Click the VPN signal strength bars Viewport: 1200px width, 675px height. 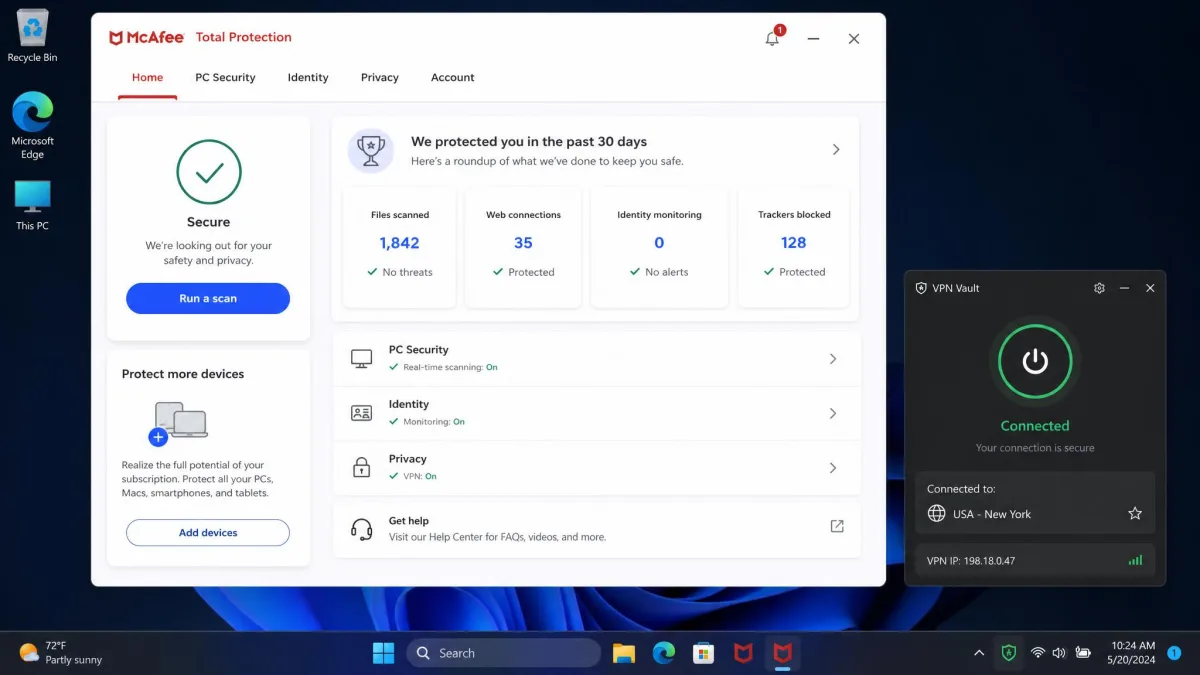point(1135,560)
